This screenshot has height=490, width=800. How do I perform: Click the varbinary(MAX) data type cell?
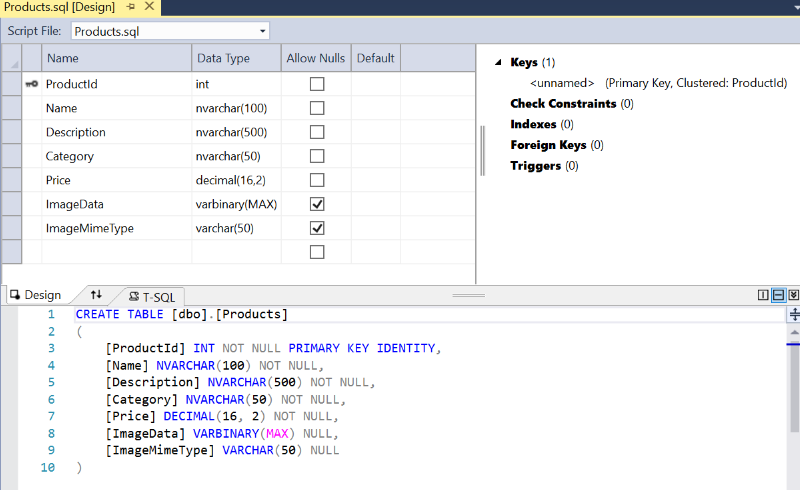[236, 204]
